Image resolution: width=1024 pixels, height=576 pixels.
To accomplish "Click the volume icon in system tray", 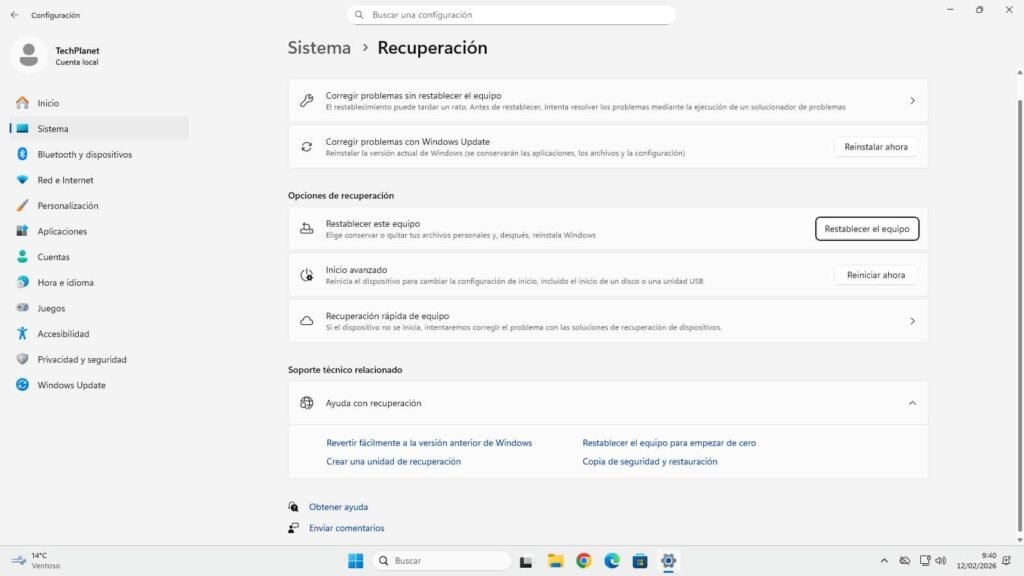I will [941, 561].
